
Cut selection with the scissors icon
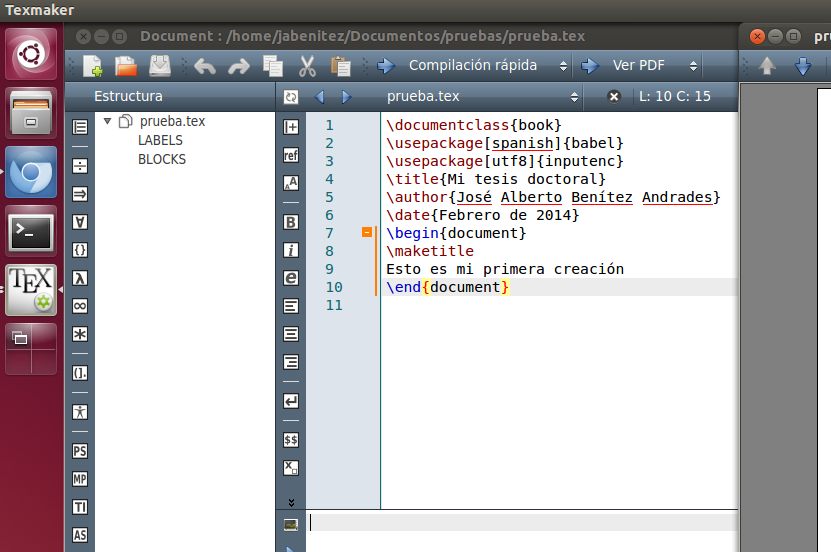(307, 66)
